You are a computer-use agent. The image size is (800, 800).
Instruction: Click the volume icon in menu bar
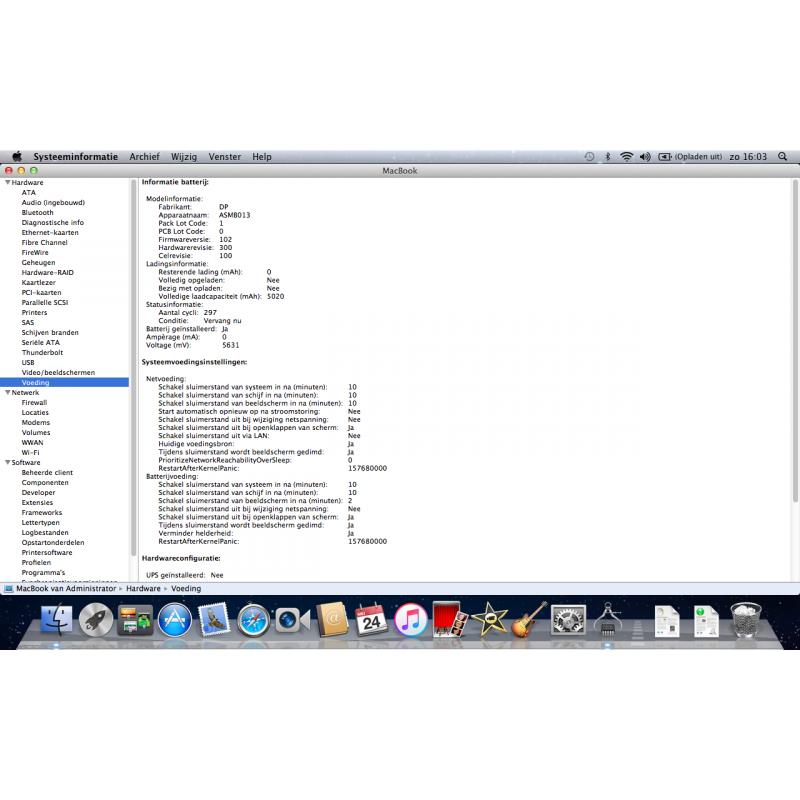point(645,157)
